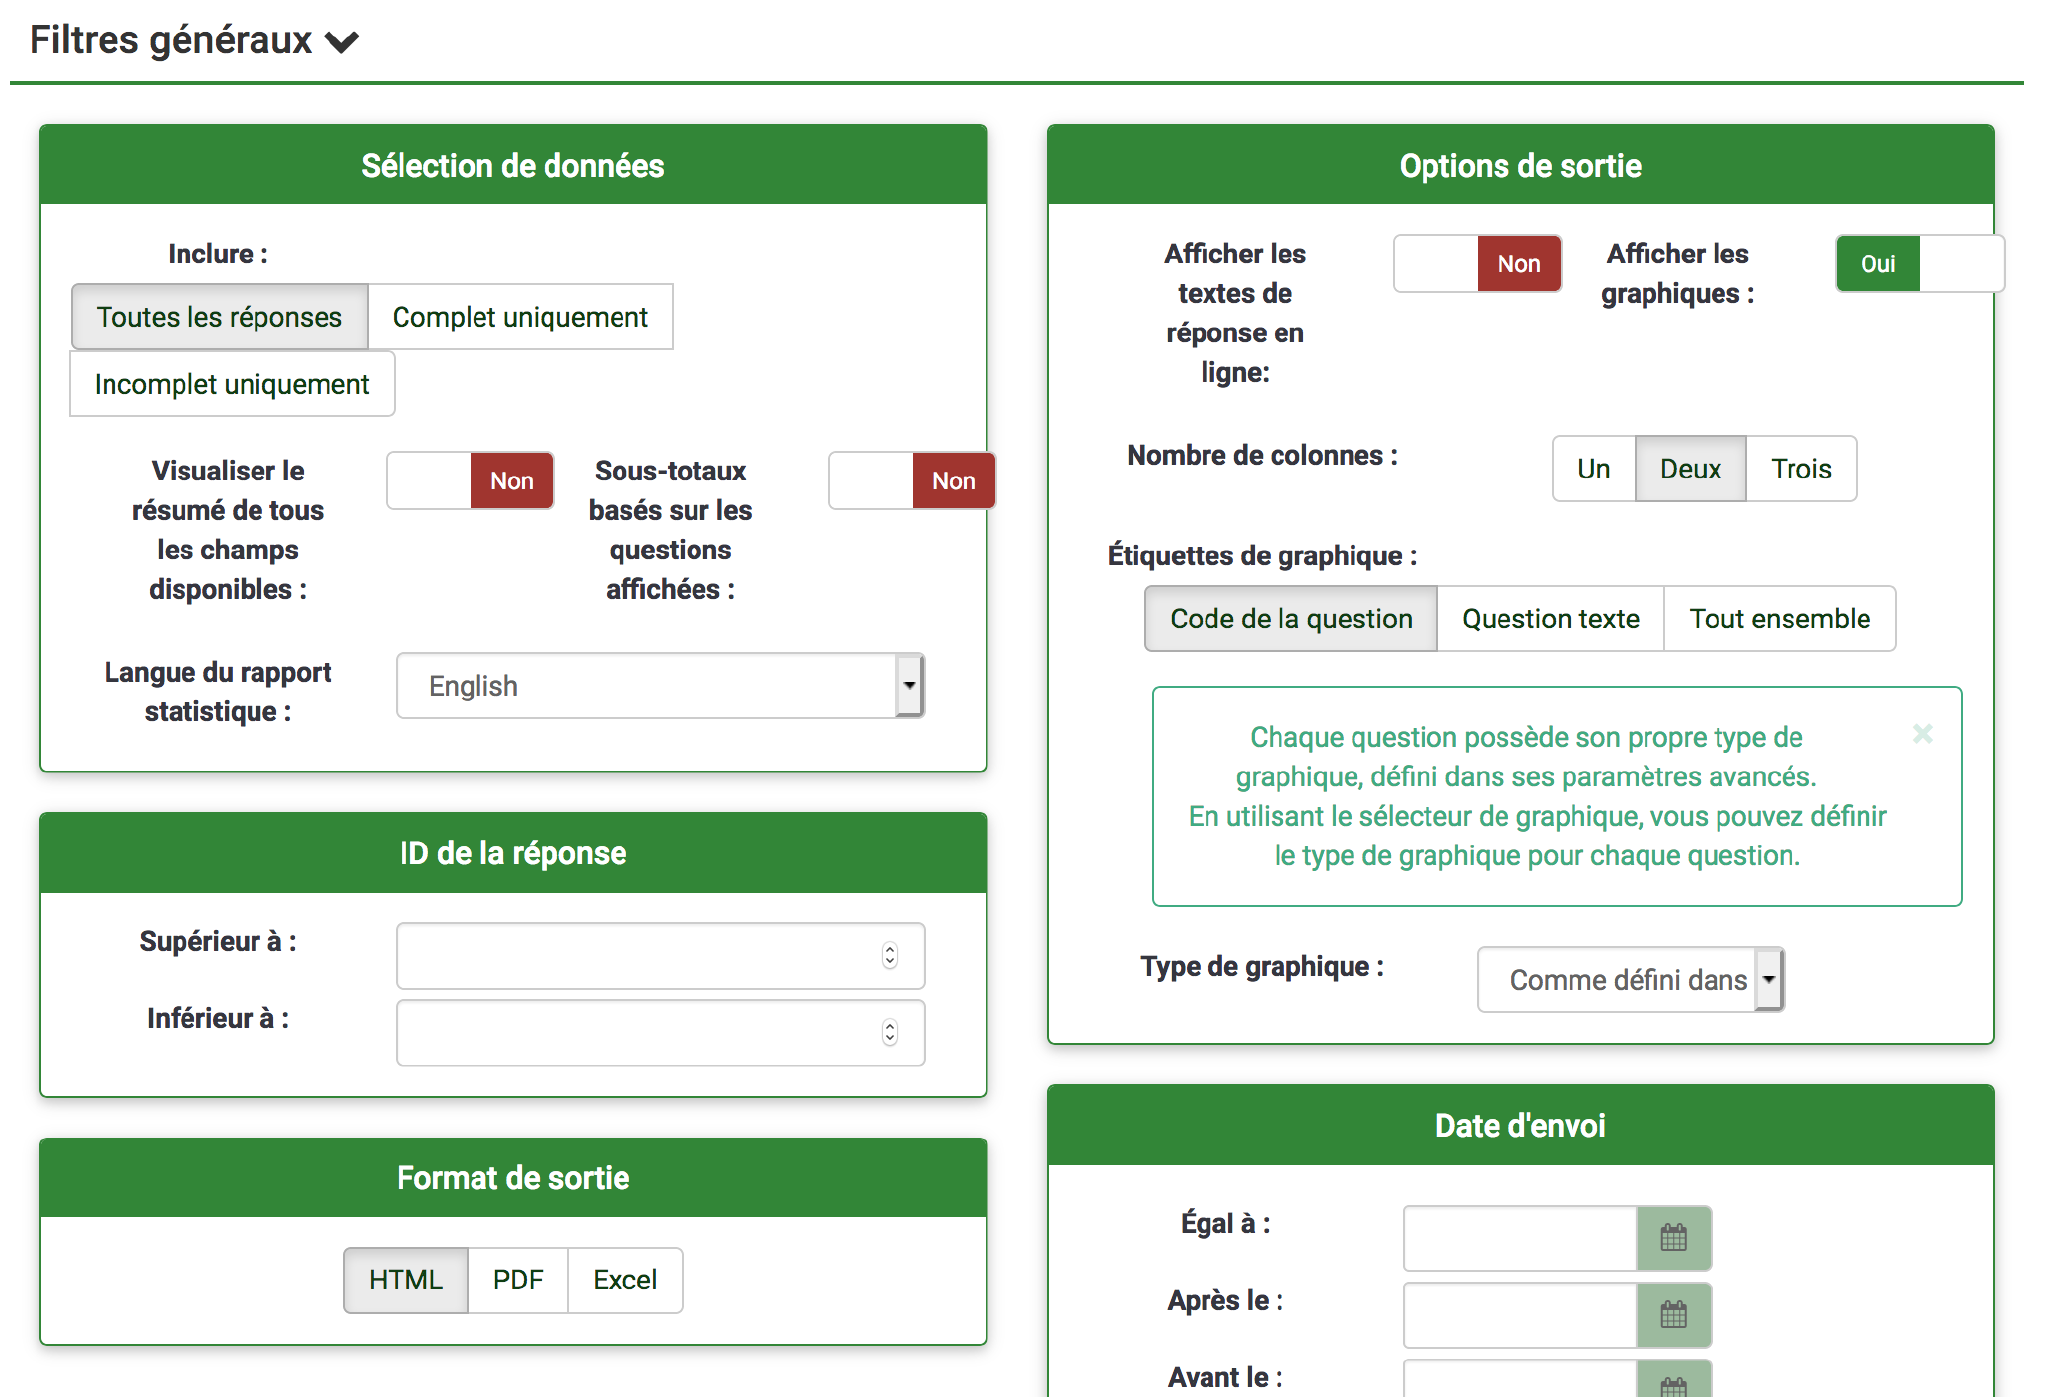Select Question texte graph labels
This screenshot has width=2048, height=1397.
1550,619
